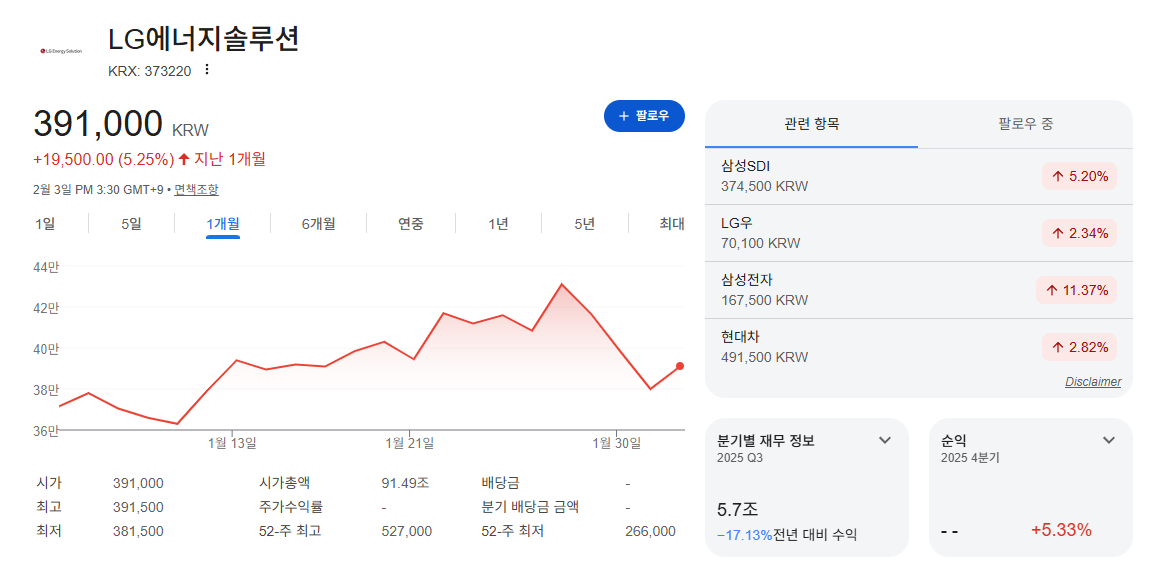Viewport: 1160px width, 566px height.
Task: Open the LG우 related stock
Action: (919, 233)
